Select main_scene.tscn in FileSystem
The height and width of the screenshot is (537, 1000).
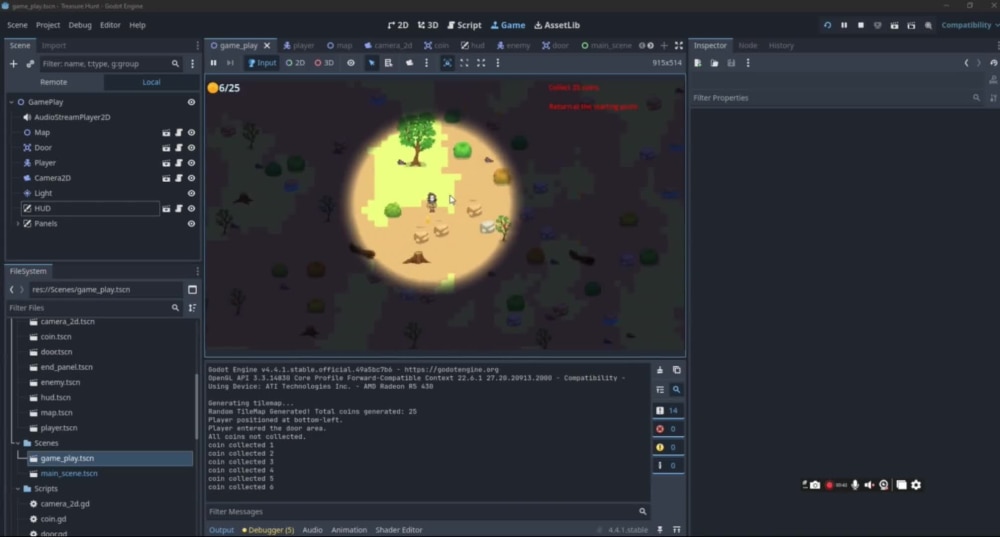[x=69, y=474]
